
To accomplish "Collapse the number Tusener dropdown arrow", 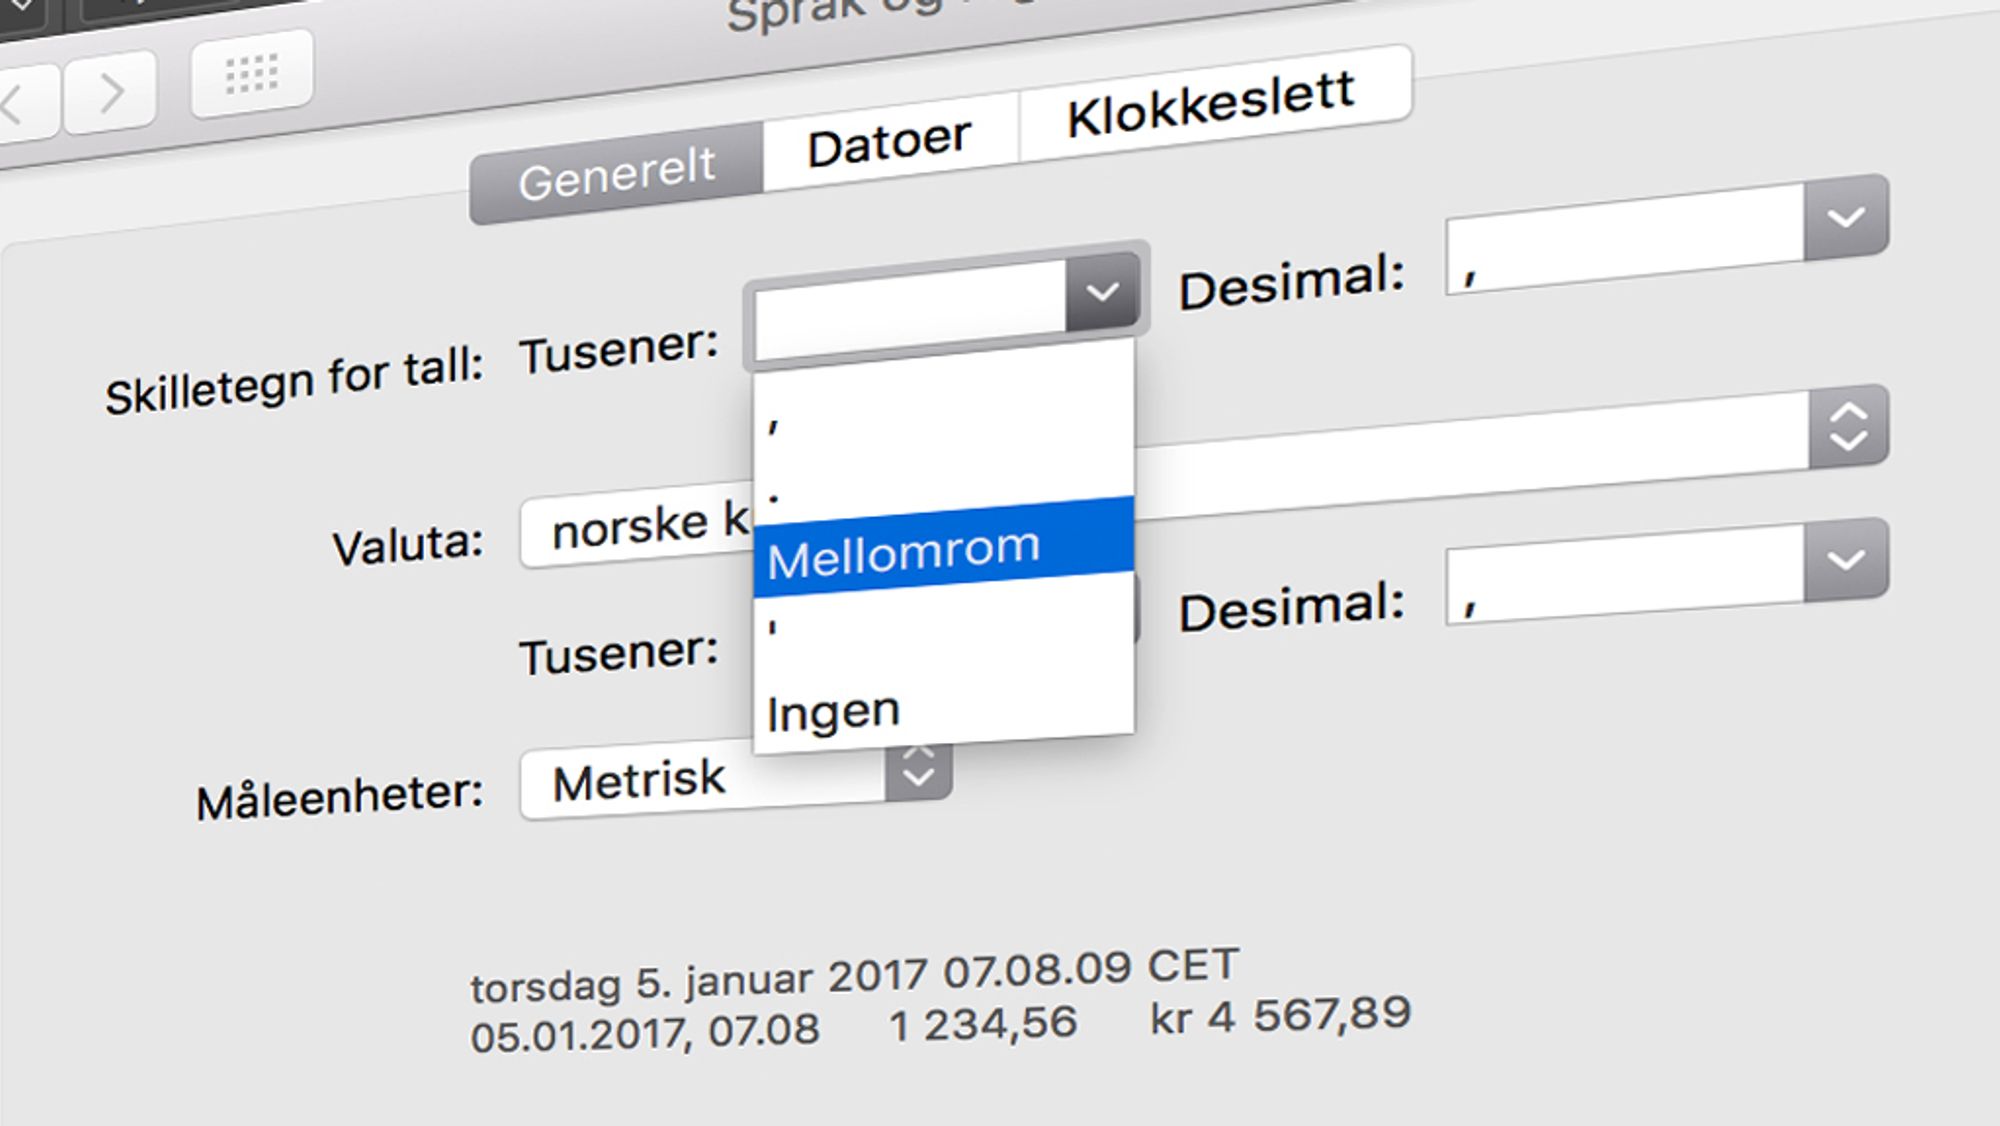I will (1102, 292).
